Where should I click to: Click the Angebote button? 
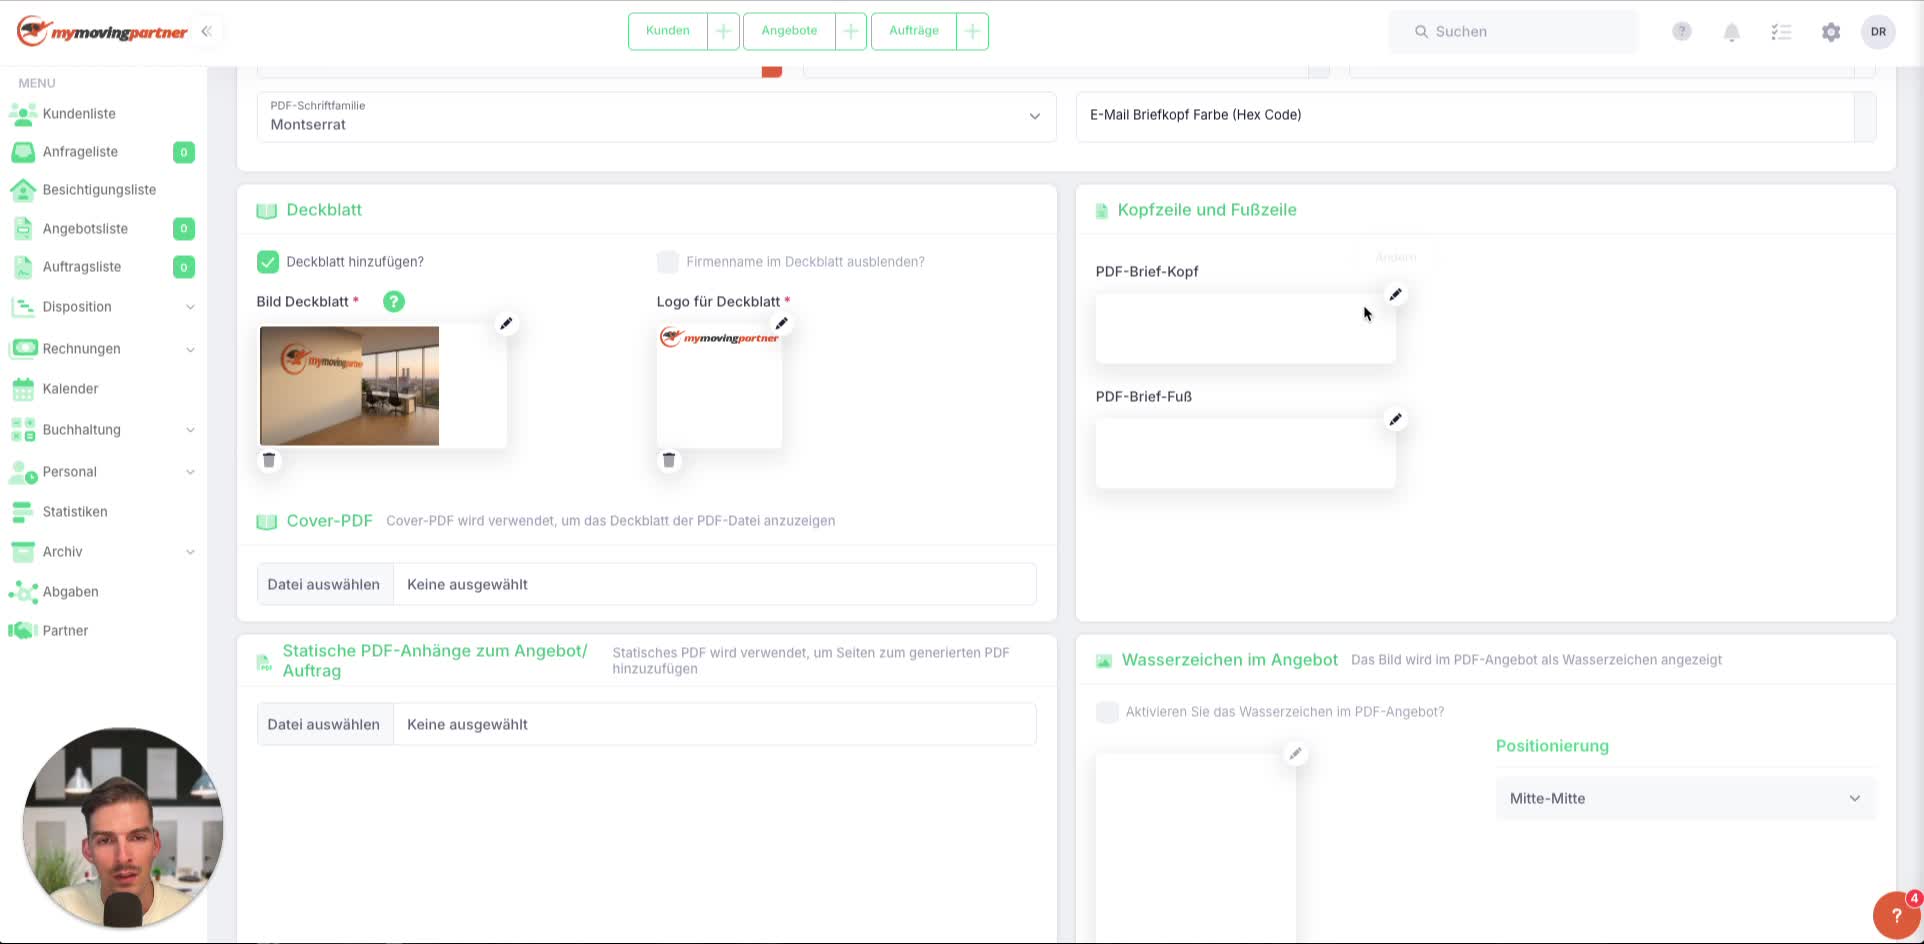point(789,31)
